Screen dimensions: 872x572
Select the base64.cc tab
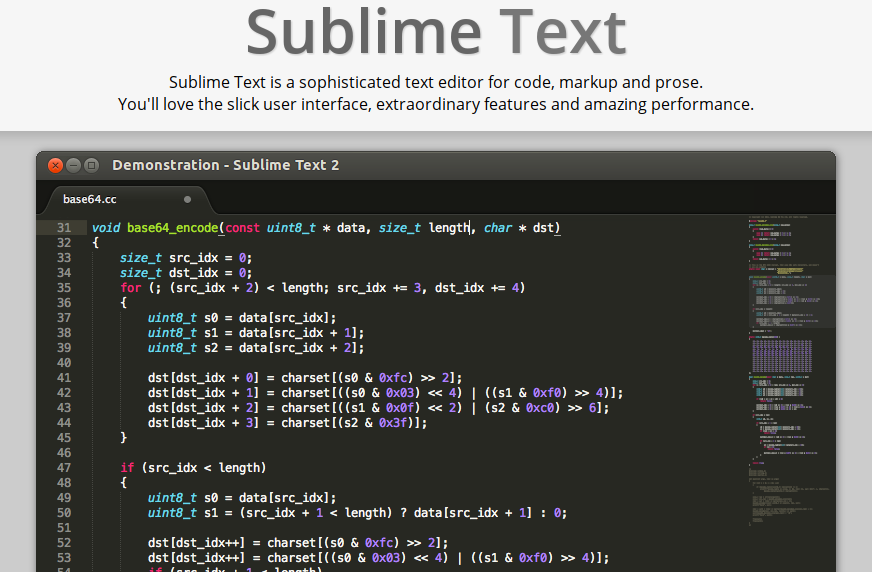[127, 200]
